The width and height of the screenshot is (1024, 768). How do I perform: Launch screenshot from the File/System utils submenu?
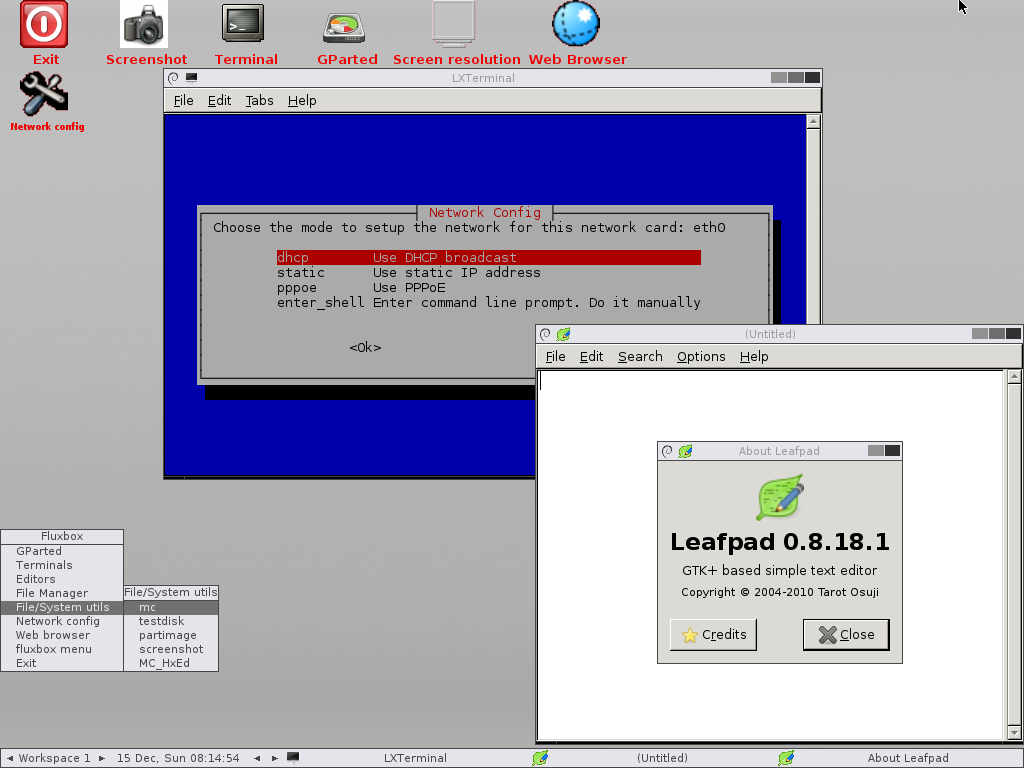pos(171,649)
